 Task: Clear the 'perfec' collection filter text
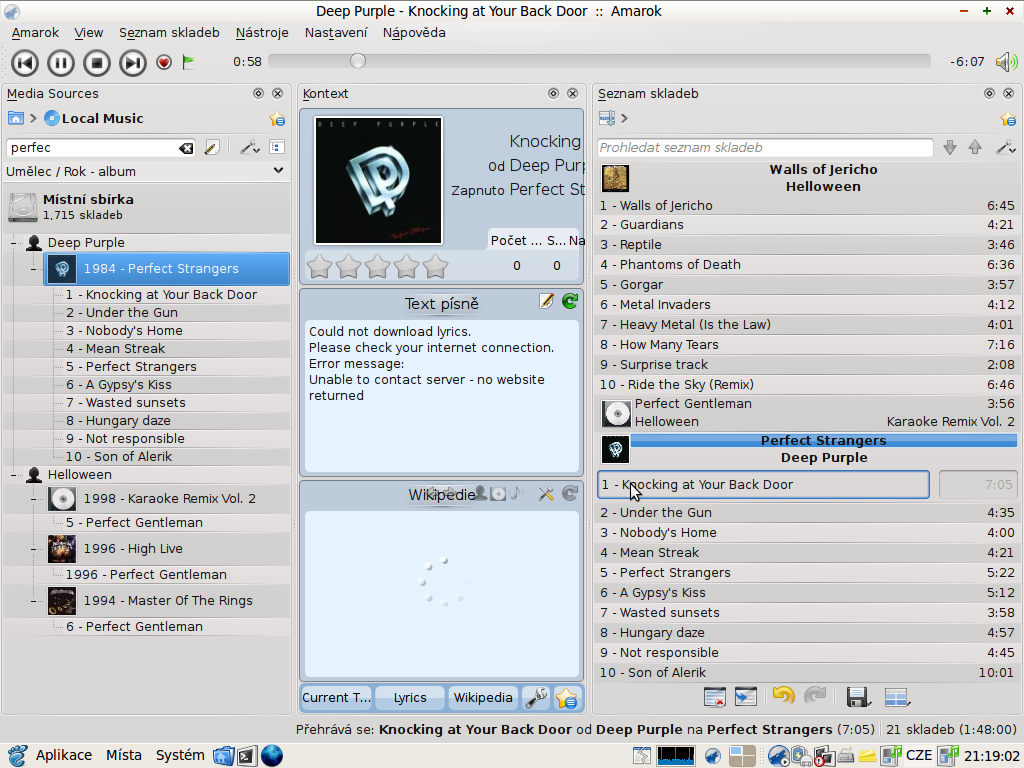click(186, 148)
